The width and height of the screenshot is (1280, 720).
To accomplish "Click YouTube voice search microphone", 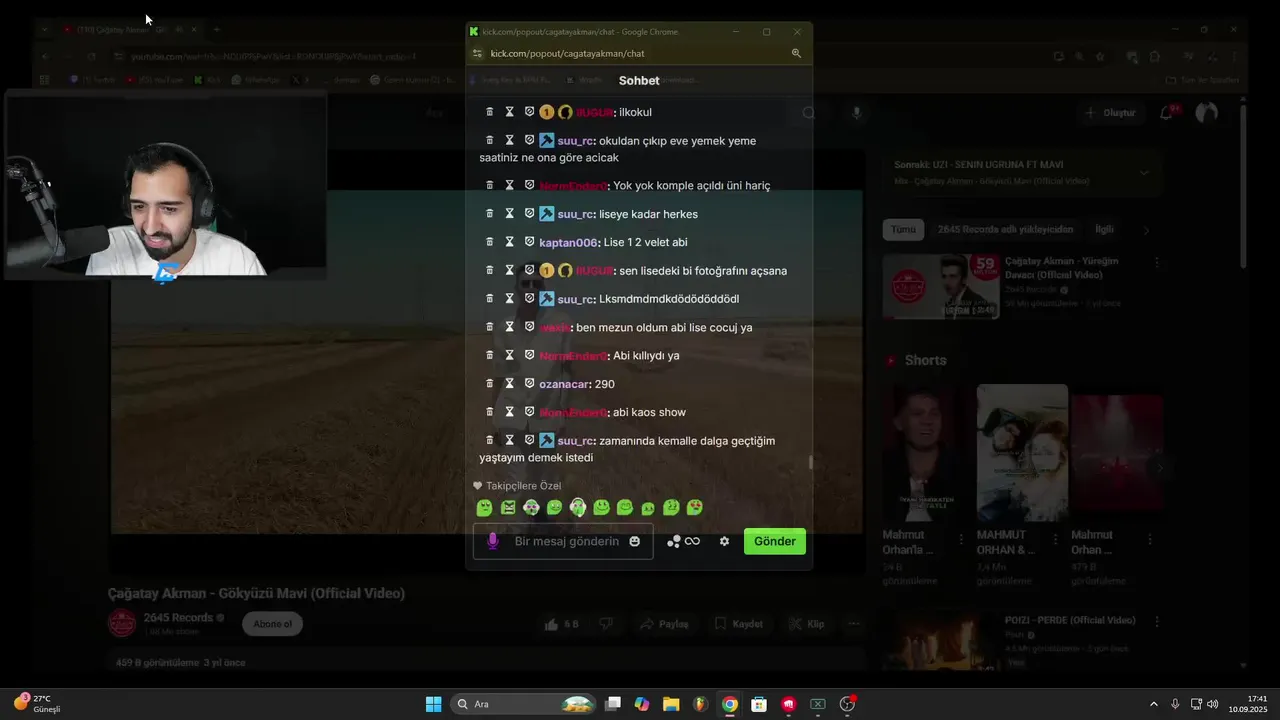I will click(x=856, y=113).
